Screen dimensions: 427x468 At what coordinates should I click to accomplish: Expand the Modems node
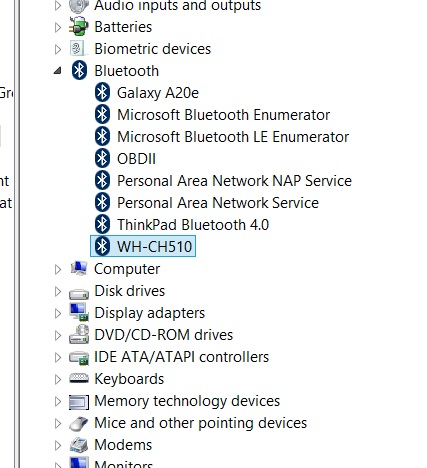point(58,445)
